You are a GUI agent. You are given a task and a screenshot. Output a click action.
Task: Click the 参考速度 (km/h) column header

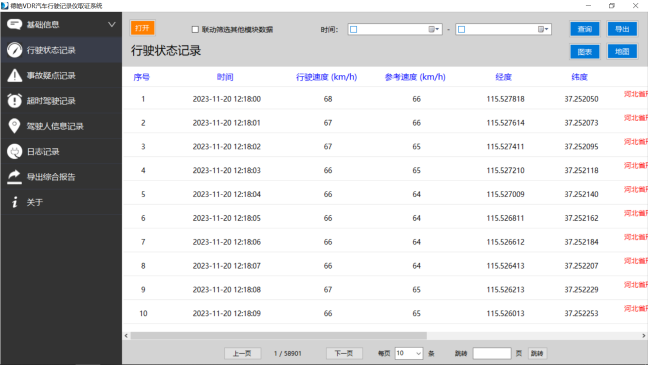tap(415, 77)
